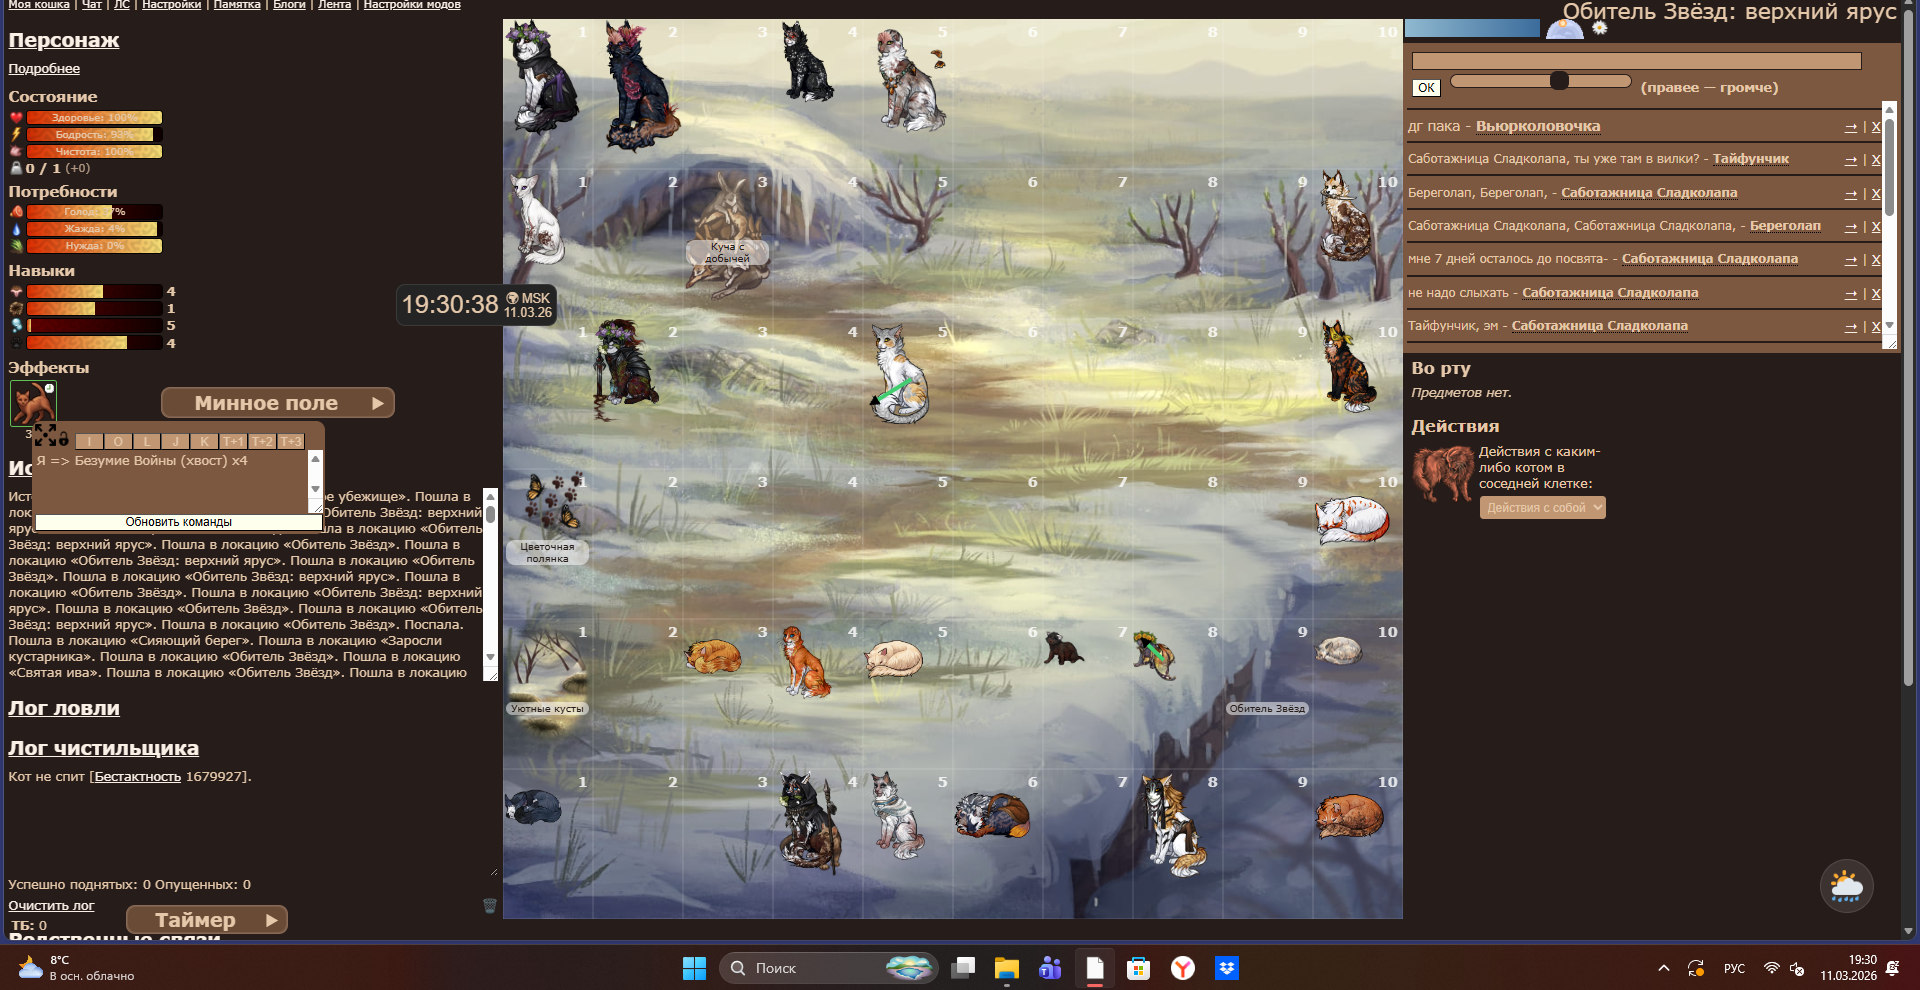Screen dimensions: 1920x990
Task: Click the OK button under the chat input
Action: 1426,88
